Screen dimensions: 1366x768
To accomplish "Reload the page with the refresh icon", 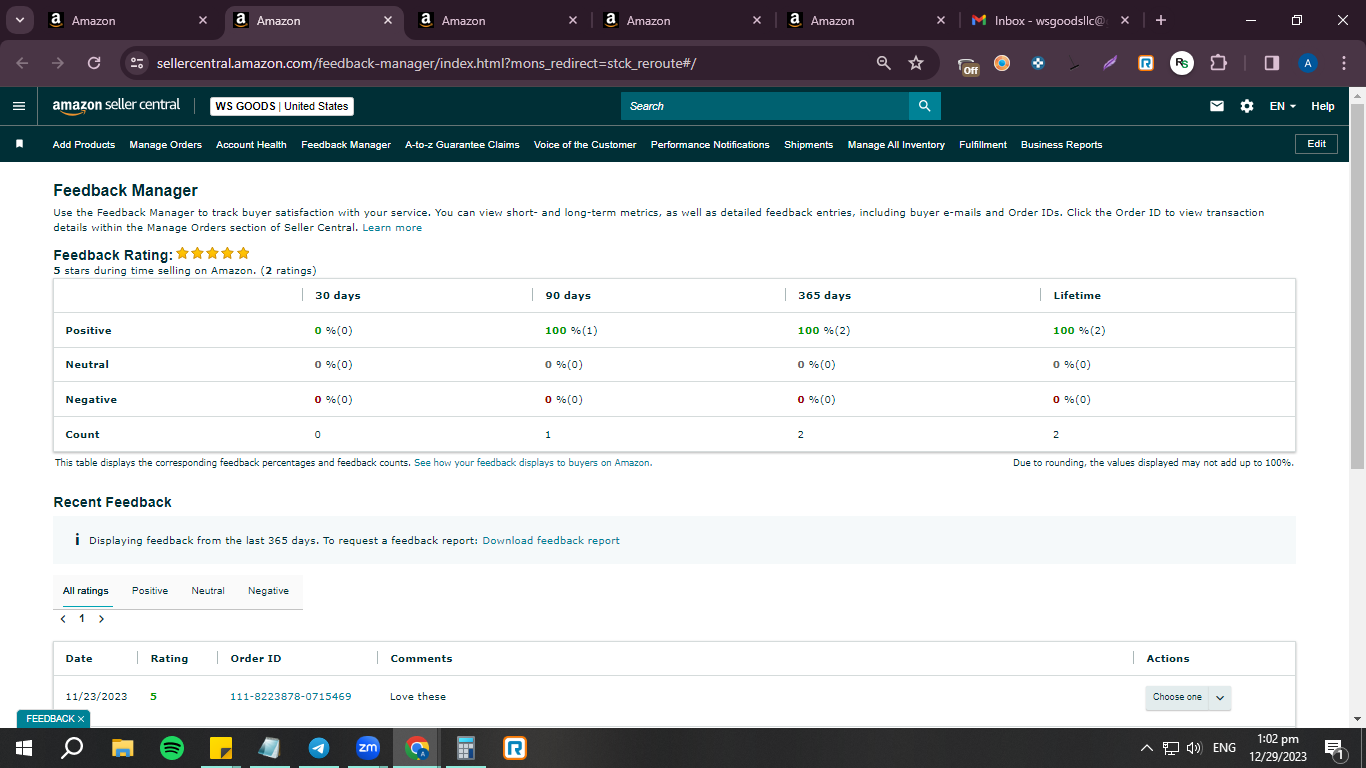I will click(x=94, y=63).
